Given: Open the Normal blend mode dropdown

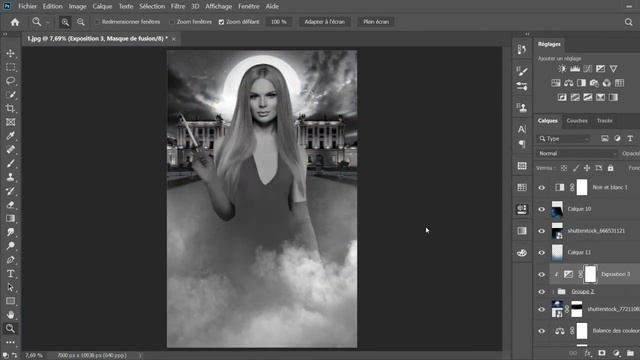Looking at the screenshot, I should pyautogui.click(x=577, y=153).
